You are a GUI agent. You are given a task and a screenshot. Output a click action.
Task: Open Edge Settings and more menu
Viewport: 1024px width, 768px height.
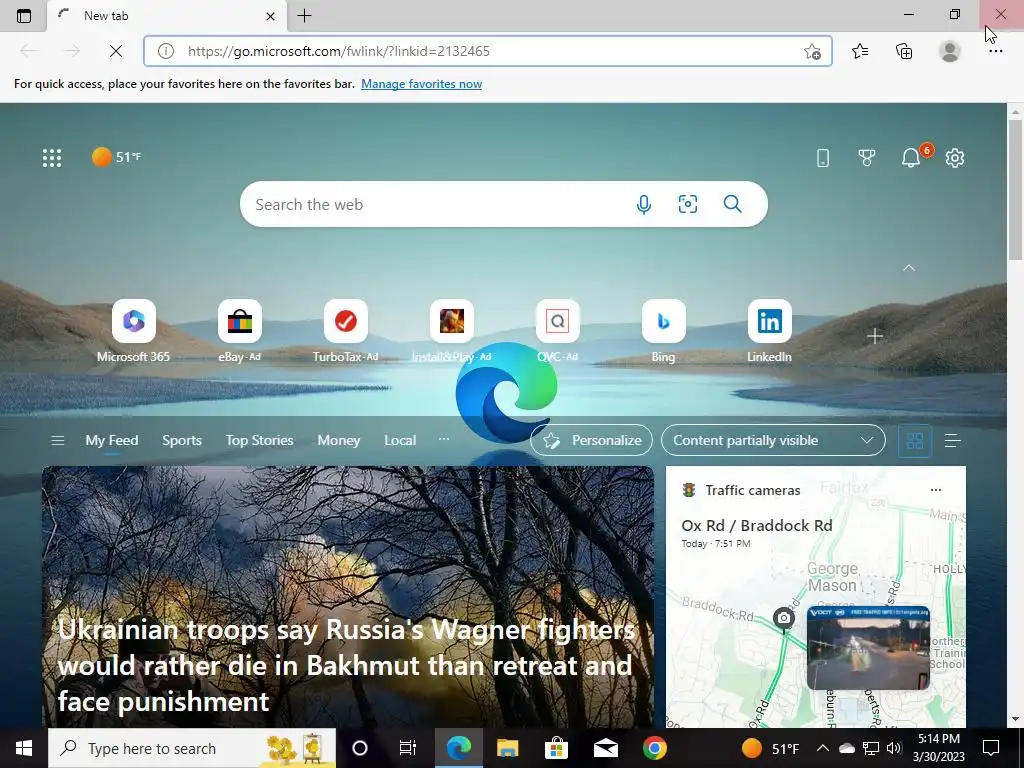[x=995, y=51]
